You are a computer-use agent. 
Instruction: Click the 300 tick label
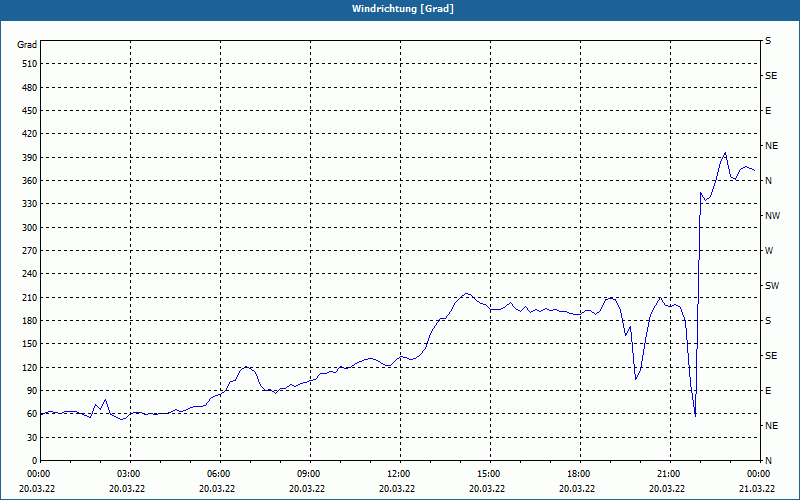tap(30, 228)
